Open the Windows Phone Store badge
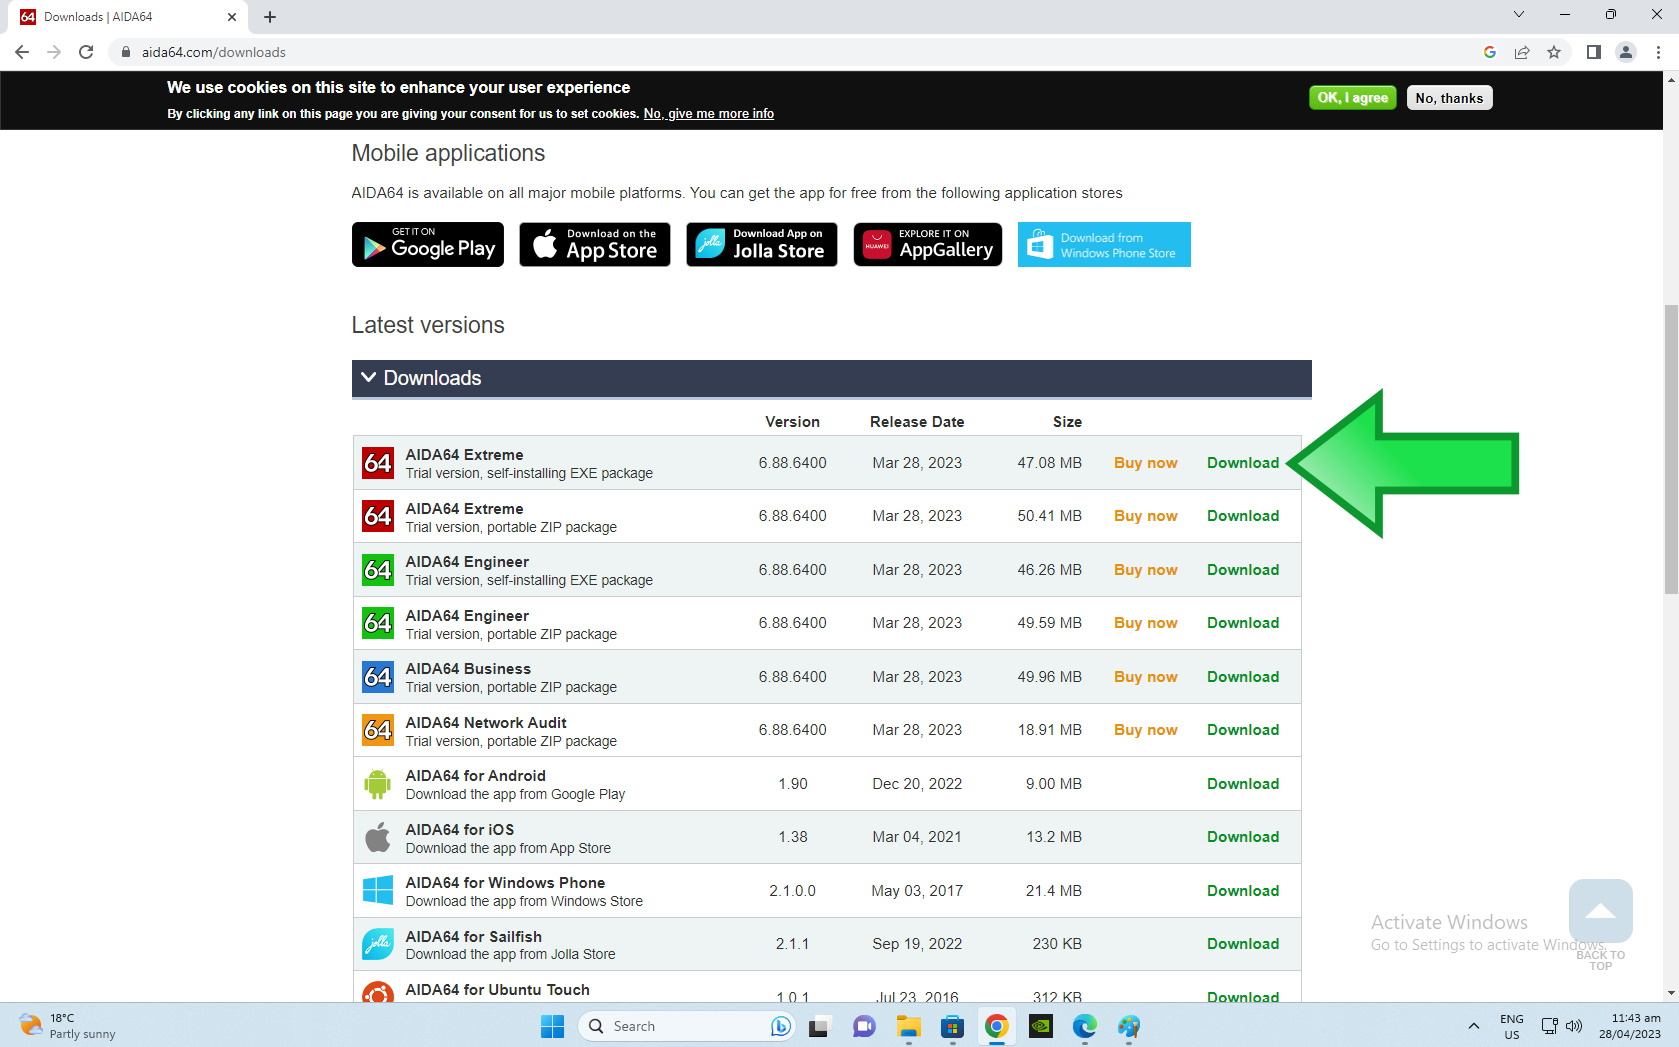The width and height of the screenshot is (1679, 1047). (x=1104, y=245)
